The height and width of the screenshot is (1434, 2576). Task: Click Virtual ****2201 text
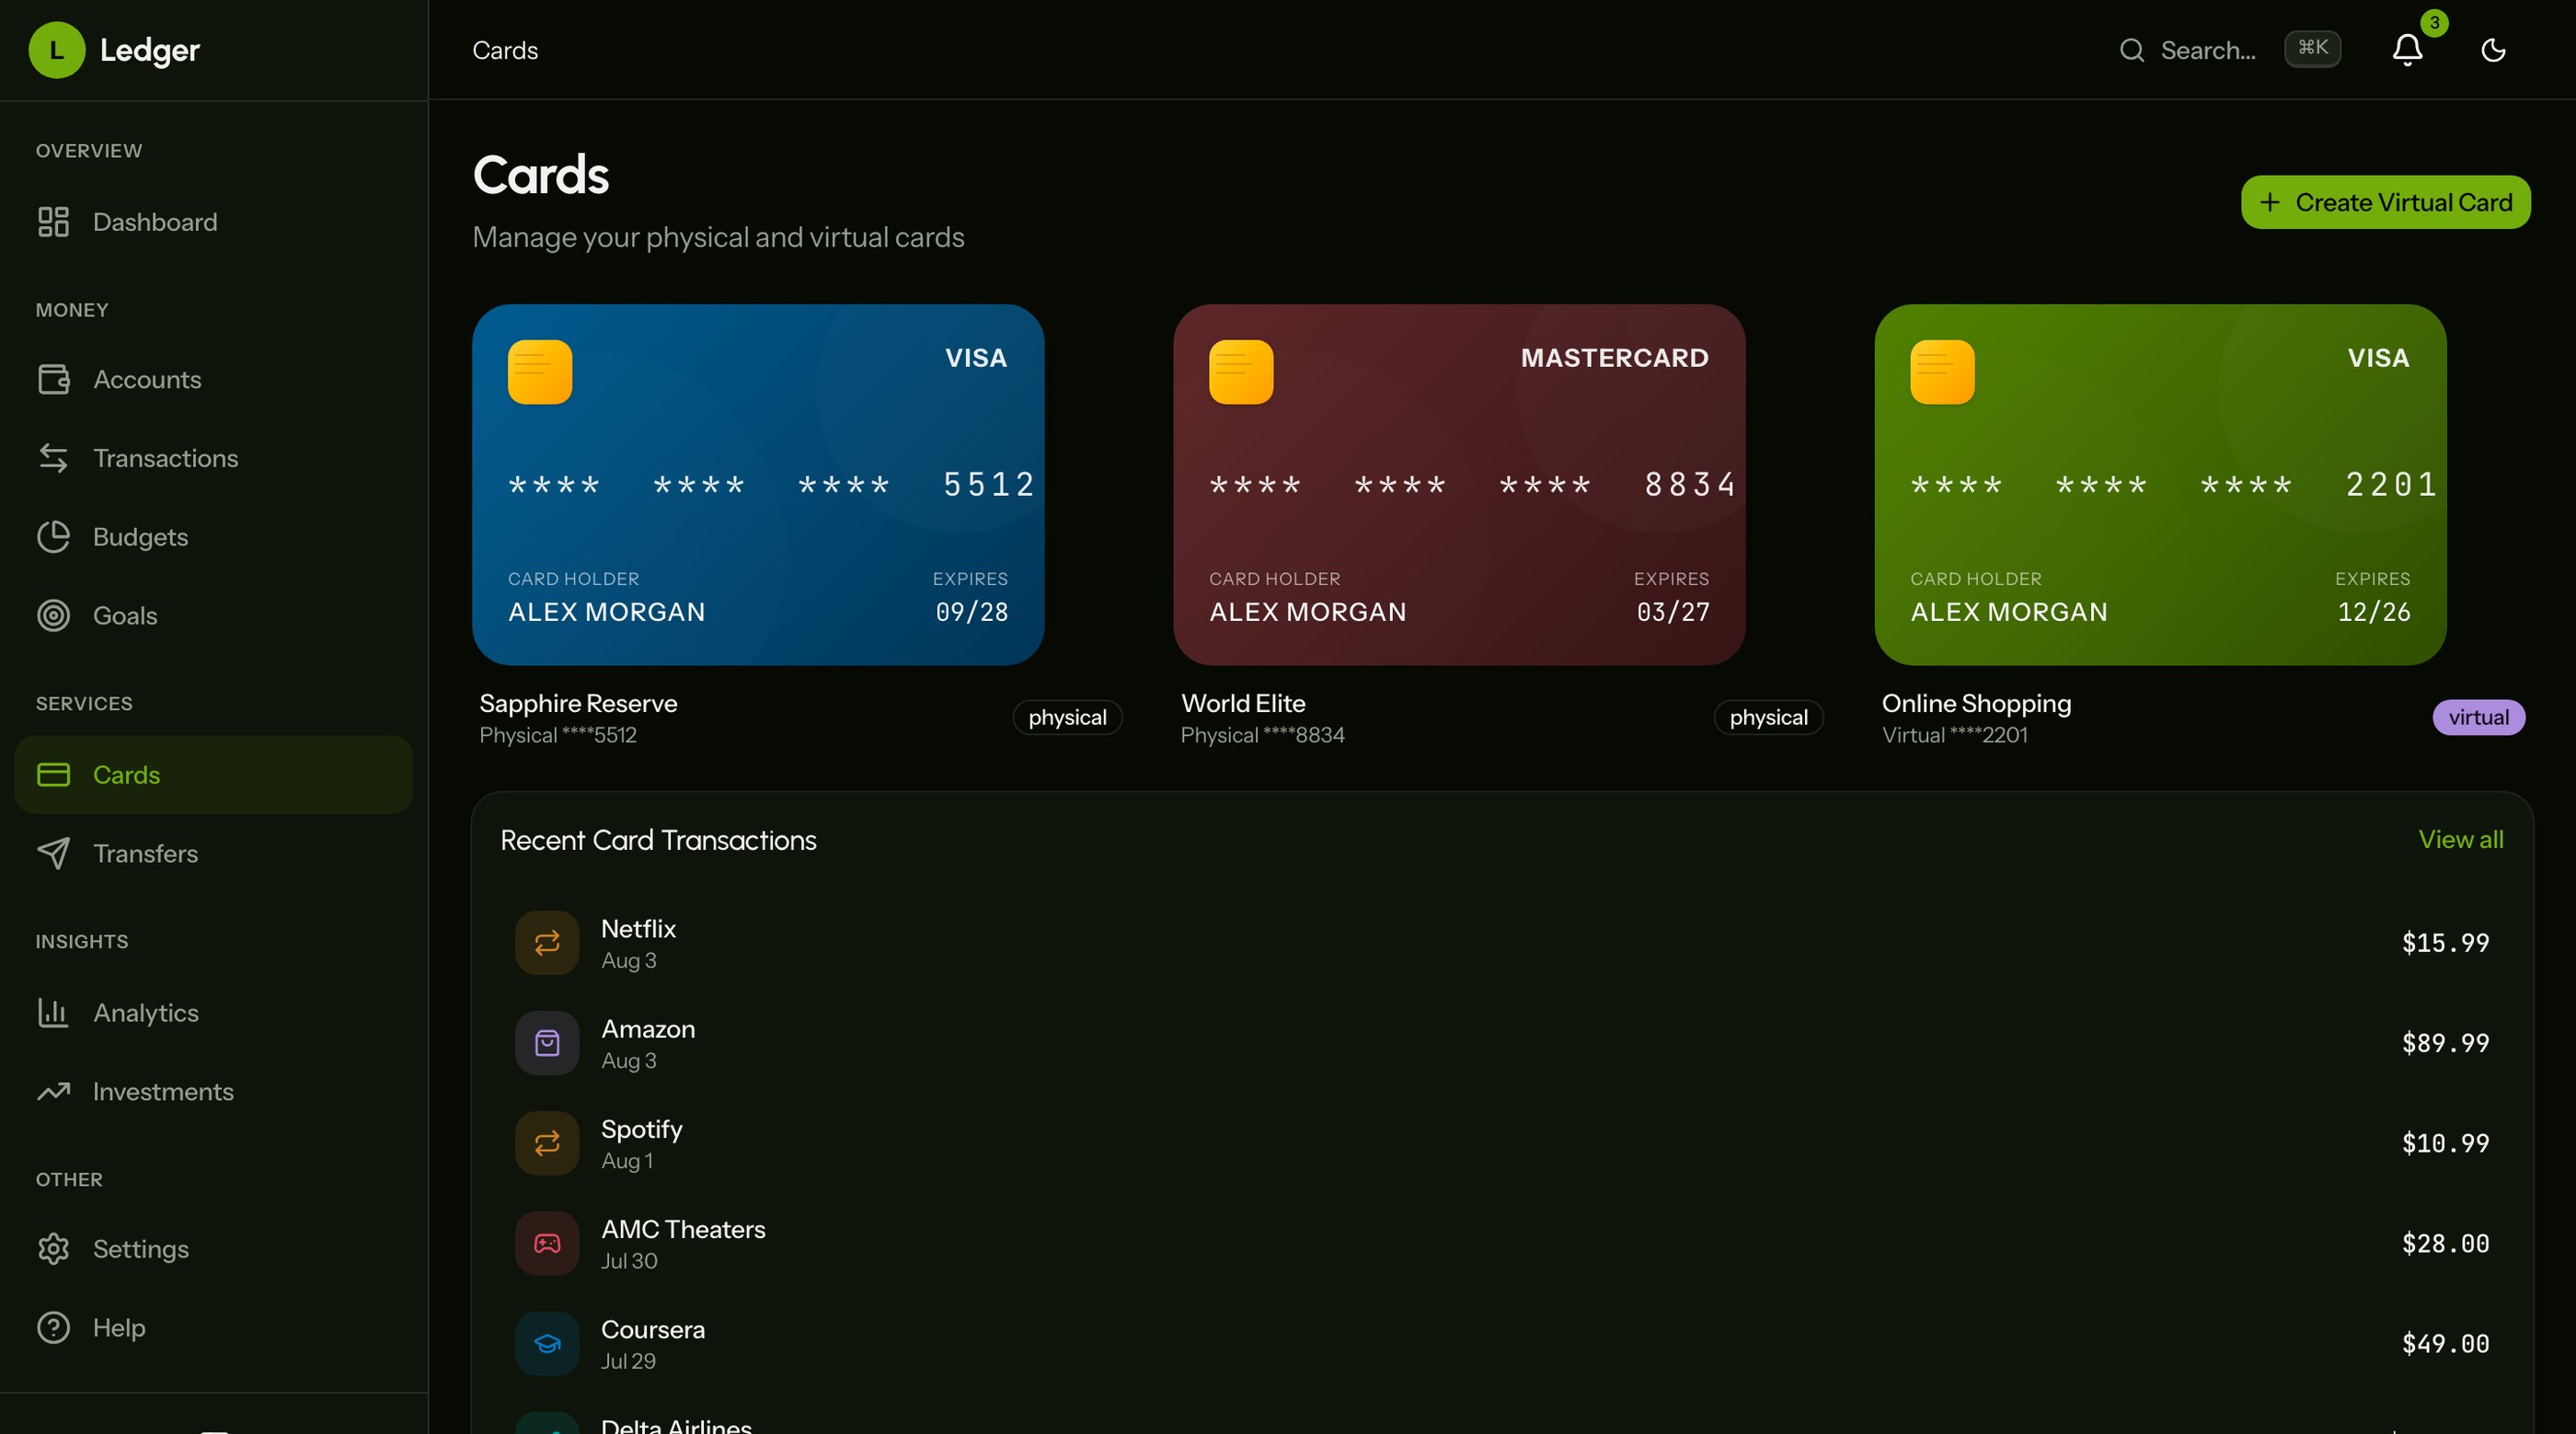[1954, 735]
